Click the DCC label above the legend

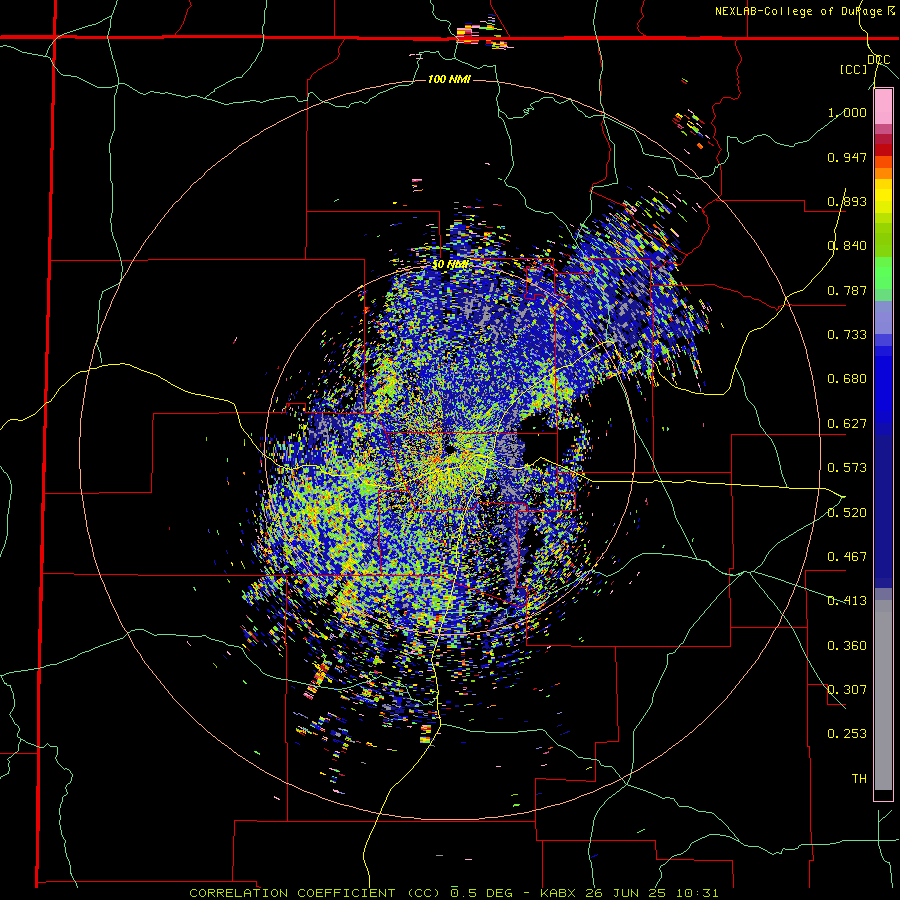[879, 60]
